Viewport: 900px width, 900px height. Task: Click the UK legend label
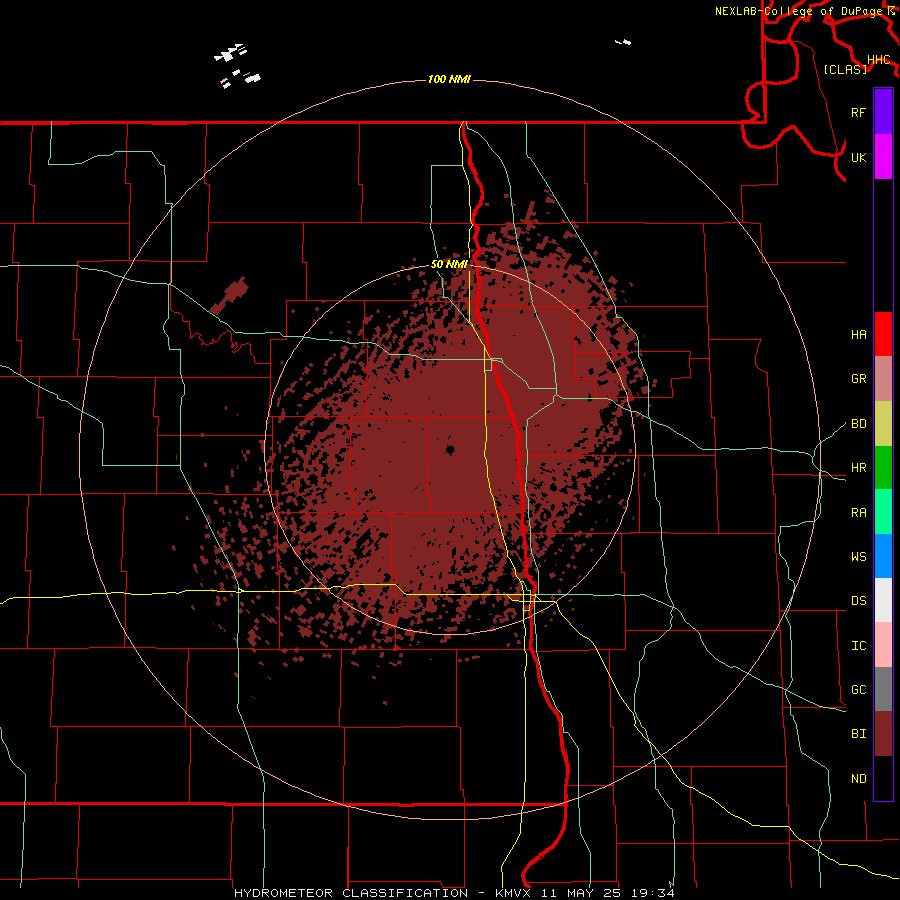(858, 157)
